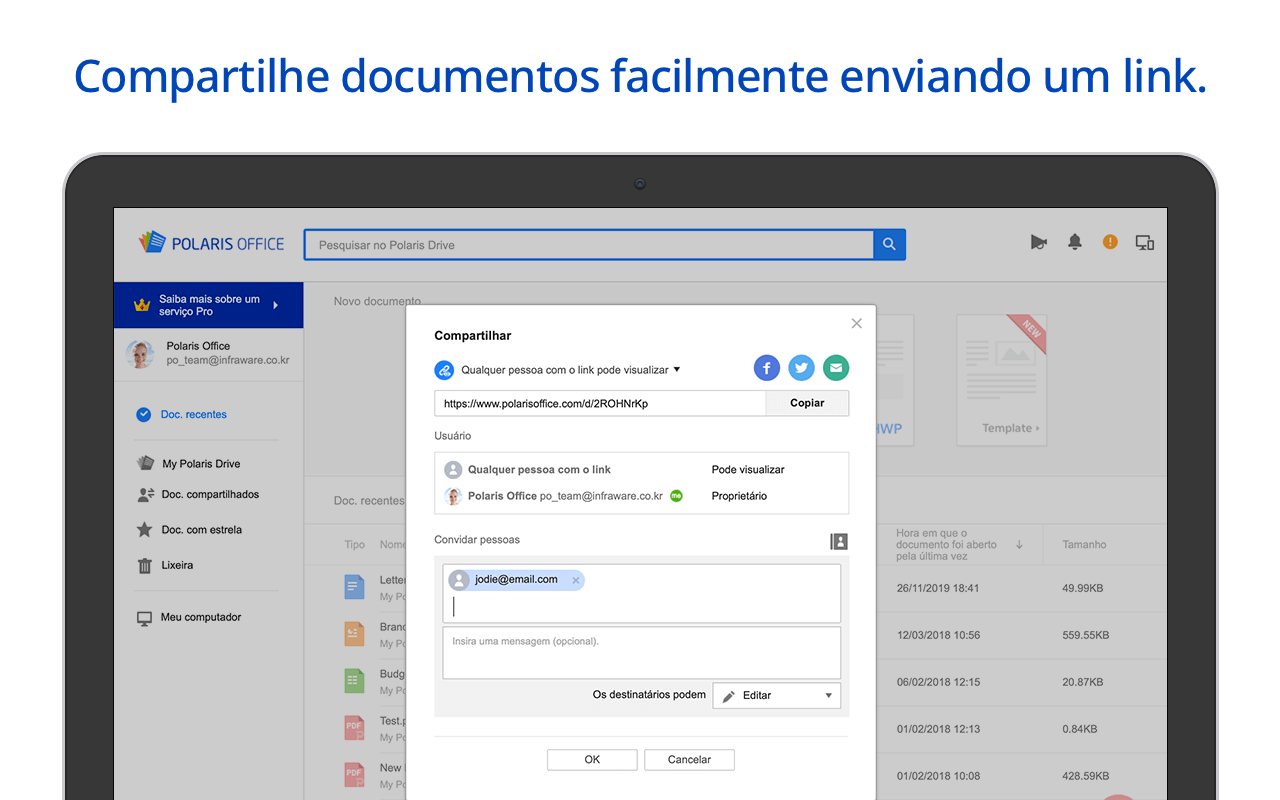Click the Cancelar button

coord(689,760)
